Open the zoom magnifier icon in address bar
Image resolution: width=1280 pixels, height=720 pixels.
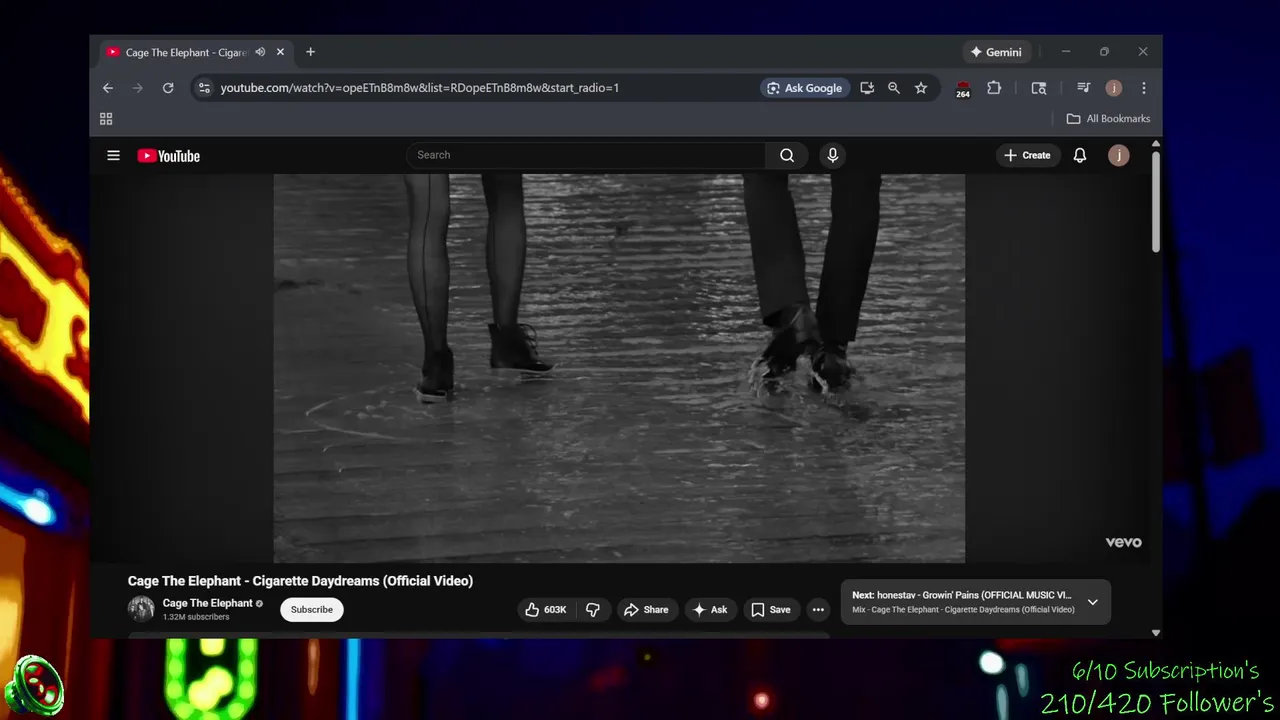click(894, 88)
